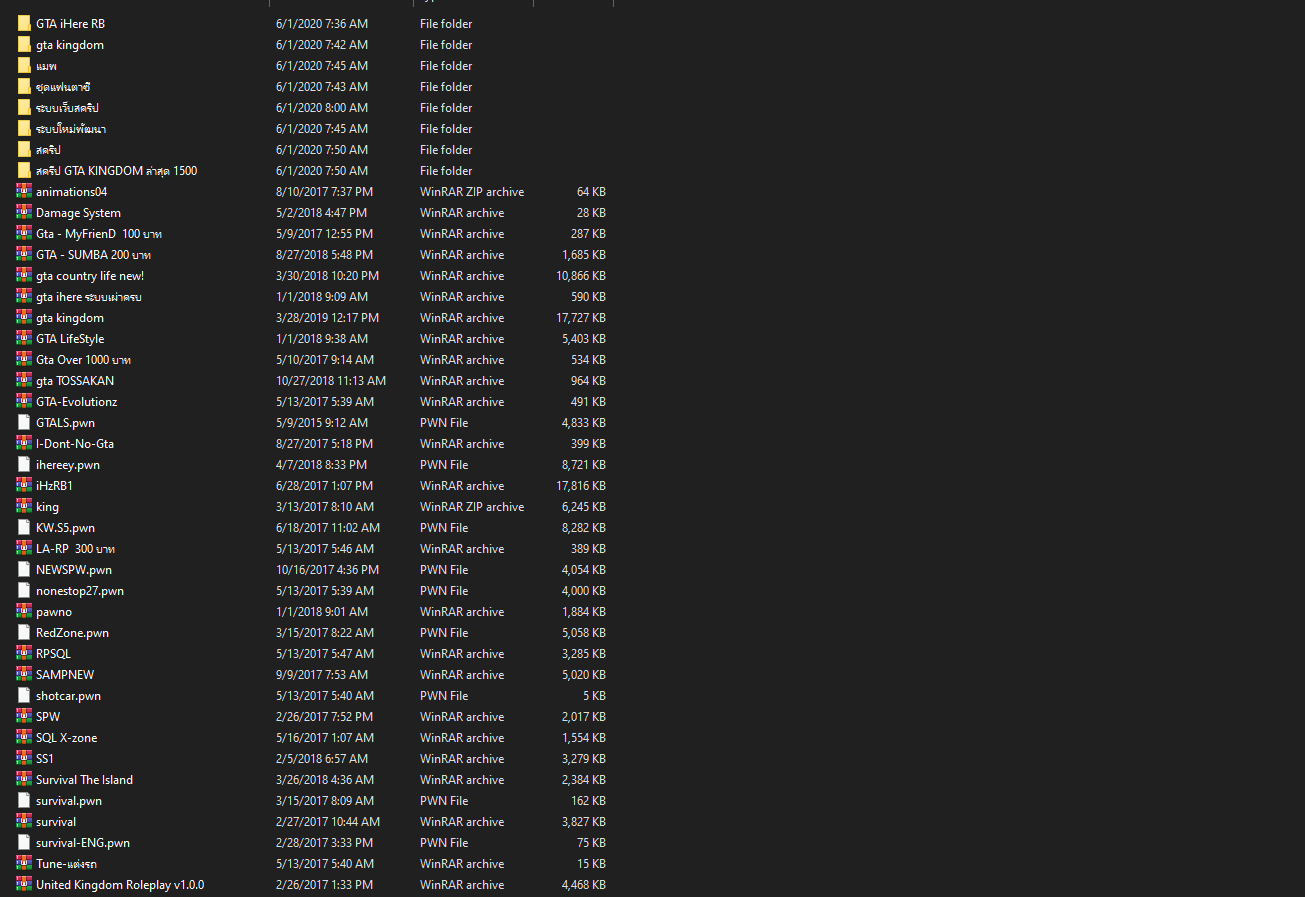The height and width of the screenshot is (897, 1305).
Task: Select the shotcar.pwn file icon
Action: pyautogui.click(x=24, y=696)
